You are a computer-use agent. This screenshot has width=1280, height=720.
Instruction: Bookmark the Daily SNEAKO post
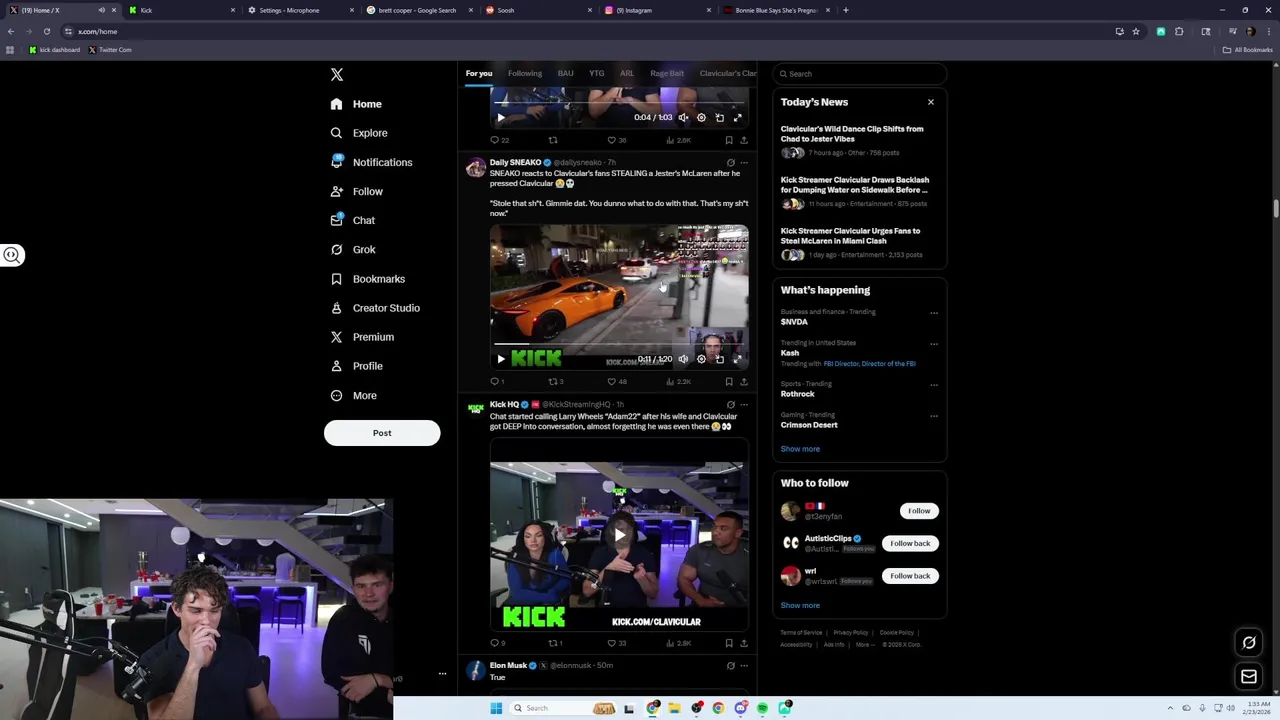[x=729, y=381]
